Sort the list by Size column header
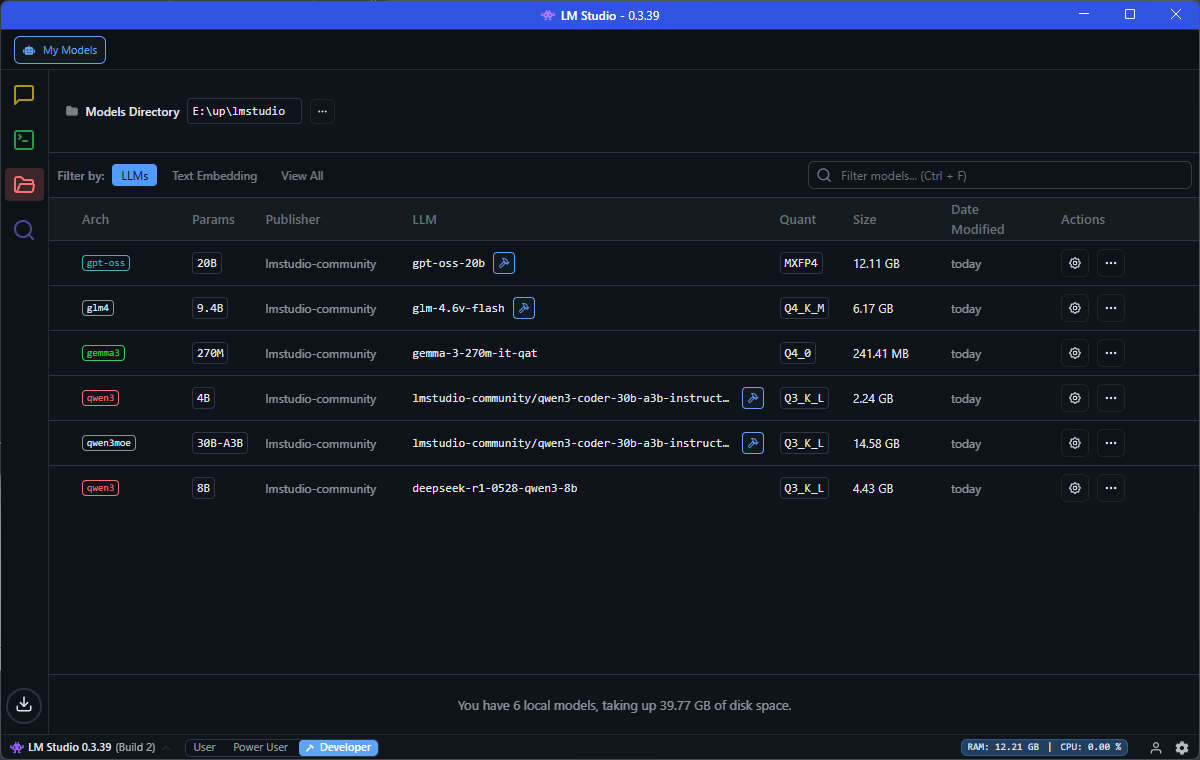The width and height of the screenshot is (1200, 760). 864,219
